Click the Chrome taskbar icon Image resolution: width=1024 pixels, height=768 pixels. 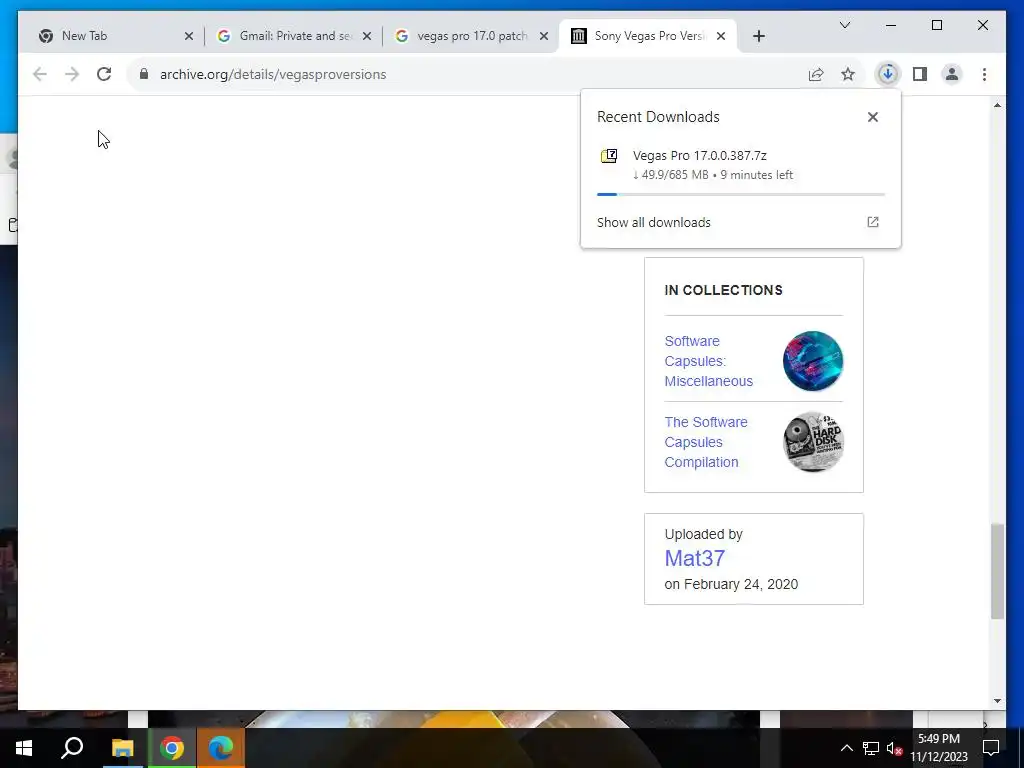pyautogui.click(x=172, y=748)
